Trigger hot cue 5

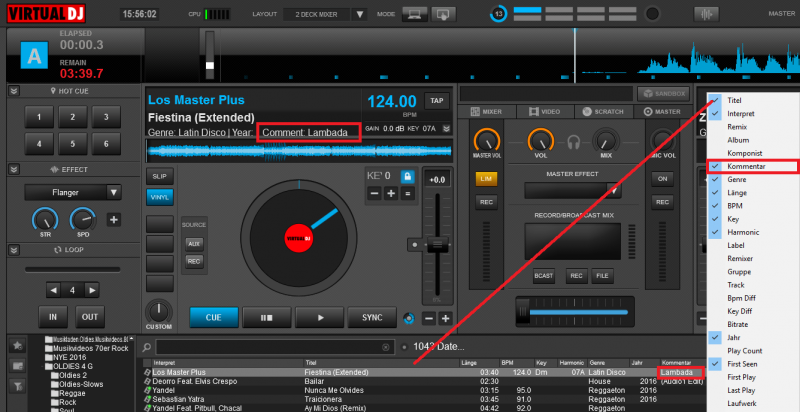[72, 144]
